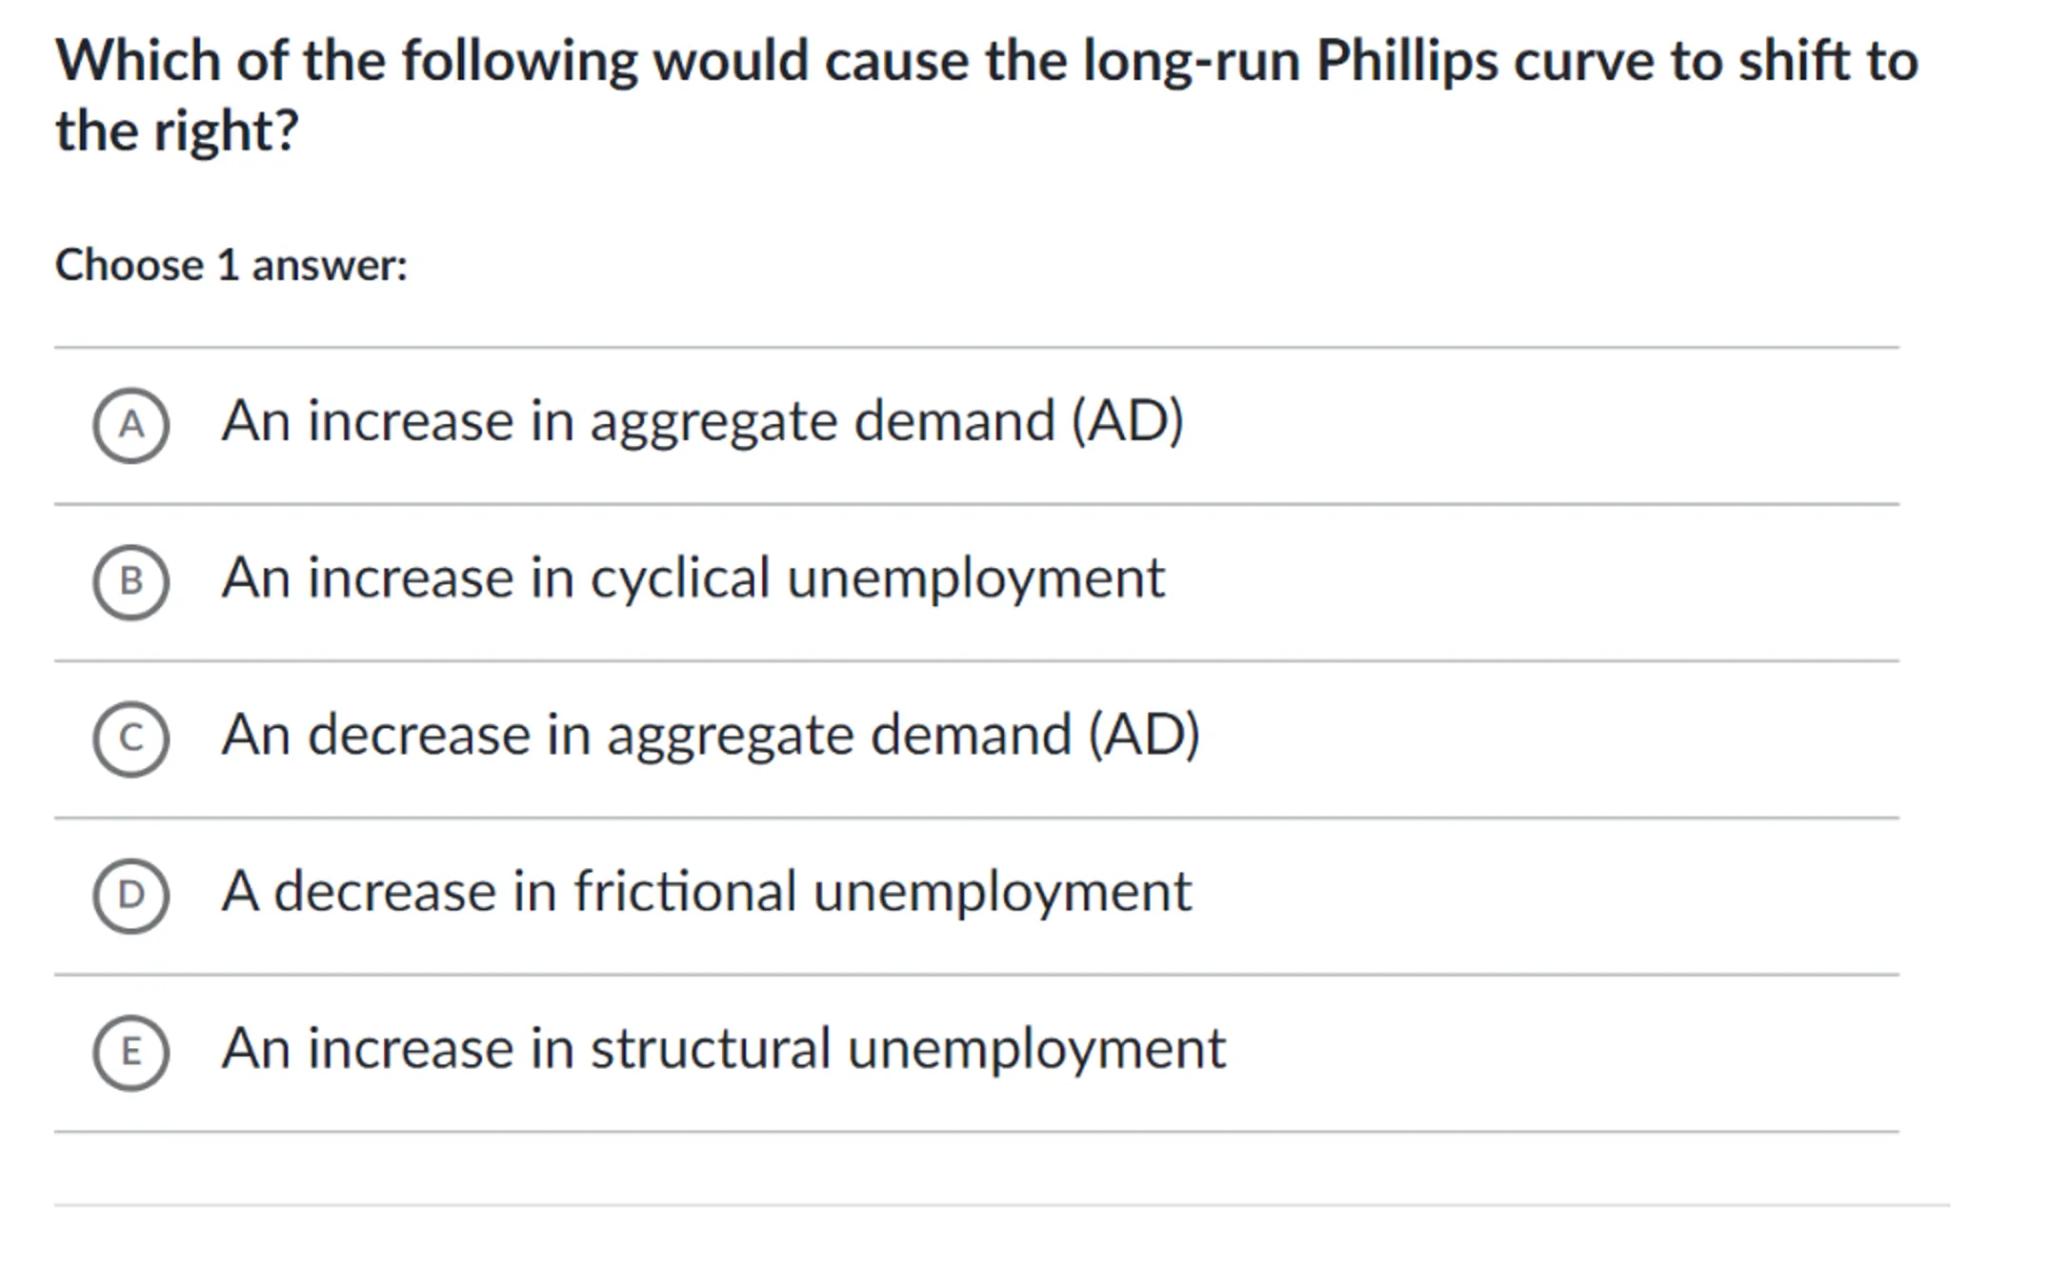
Task: Click the word 'structural' in option E
Action: [710, 1048]
